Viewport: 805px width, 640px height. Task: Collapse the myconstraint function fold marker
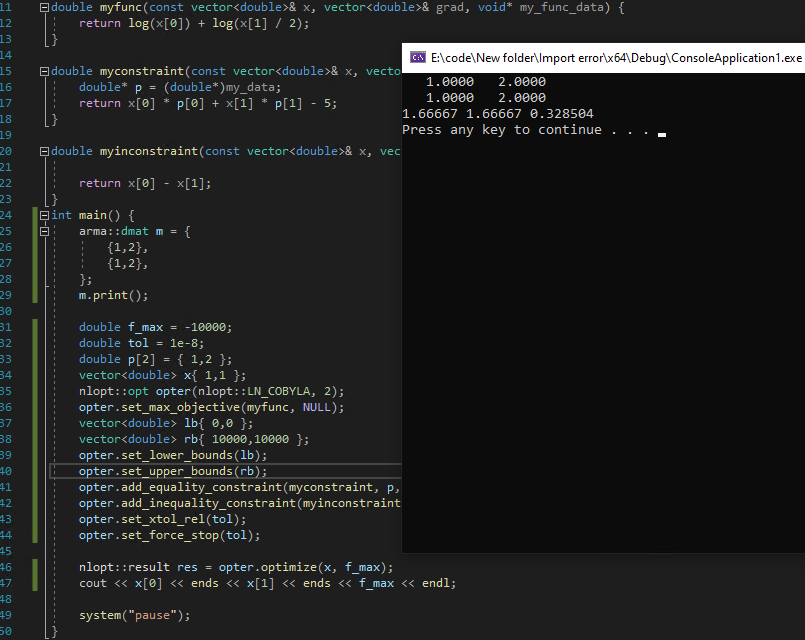point(45,71)
